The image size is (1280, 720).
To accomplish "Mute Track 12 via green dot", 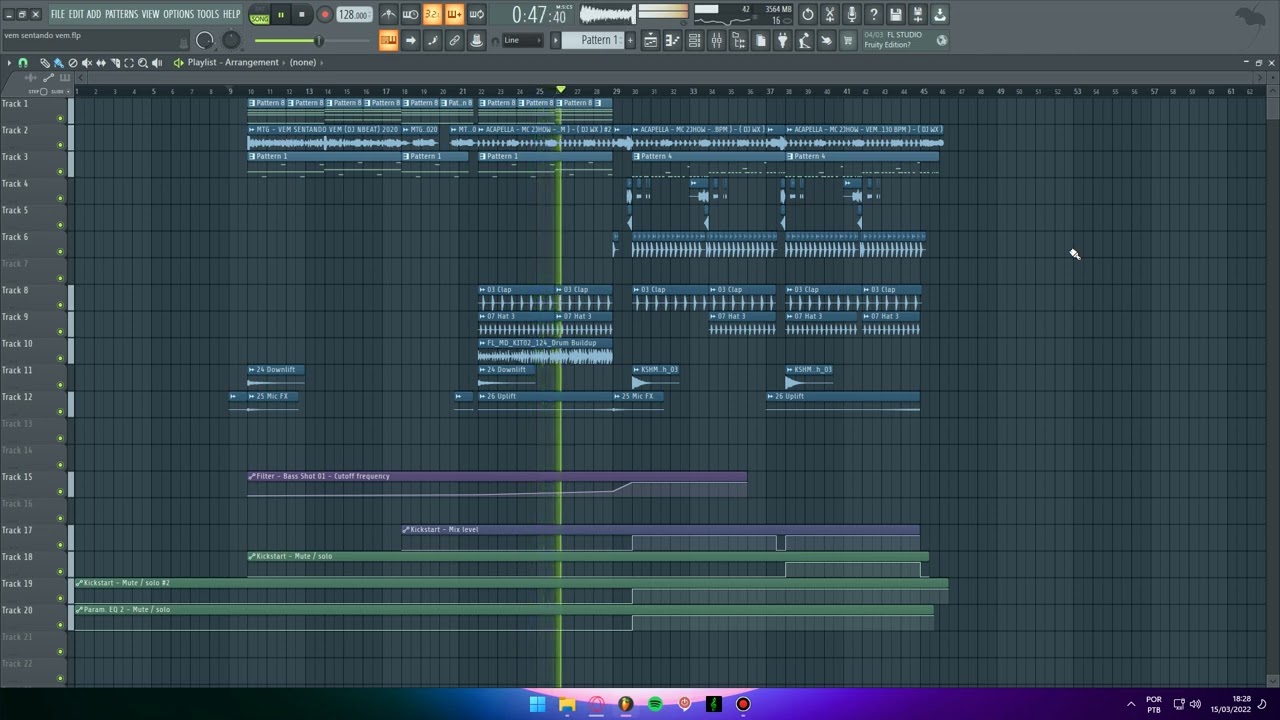I will pos(60,411).
